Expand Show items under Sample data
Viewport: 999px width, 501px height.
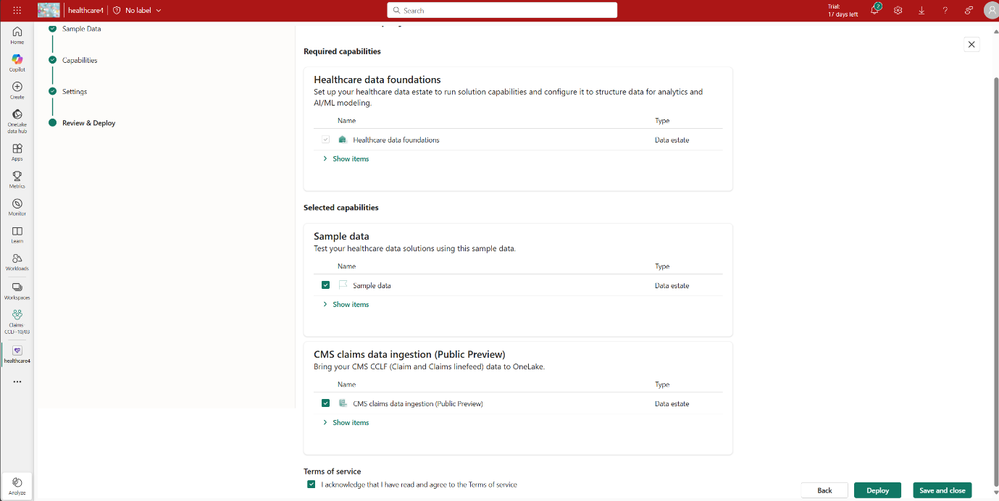tap(345, 304)
